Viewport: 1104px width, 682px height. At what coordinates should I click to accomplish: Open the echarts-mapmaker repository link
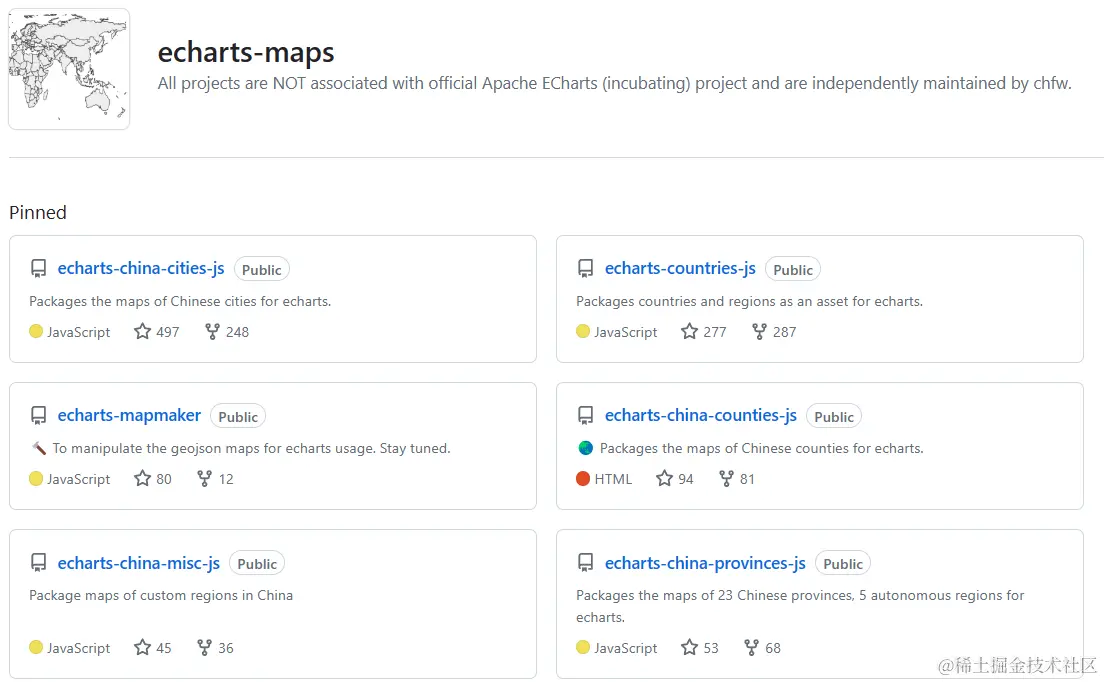pyautogui.click(x=130, y=415)
